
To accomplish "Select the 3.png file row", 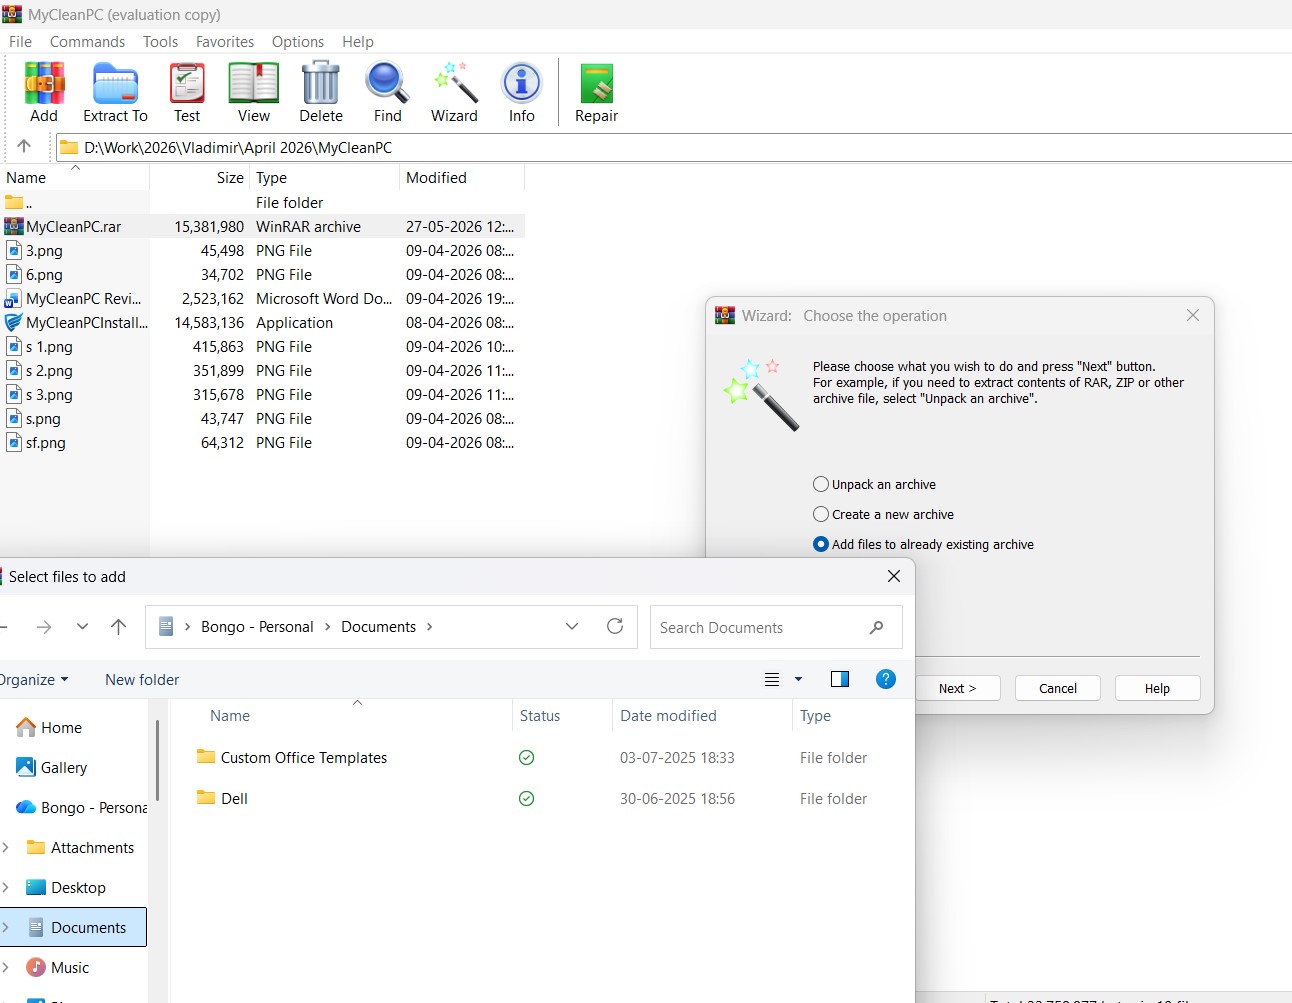I will [x=262, y=250].
